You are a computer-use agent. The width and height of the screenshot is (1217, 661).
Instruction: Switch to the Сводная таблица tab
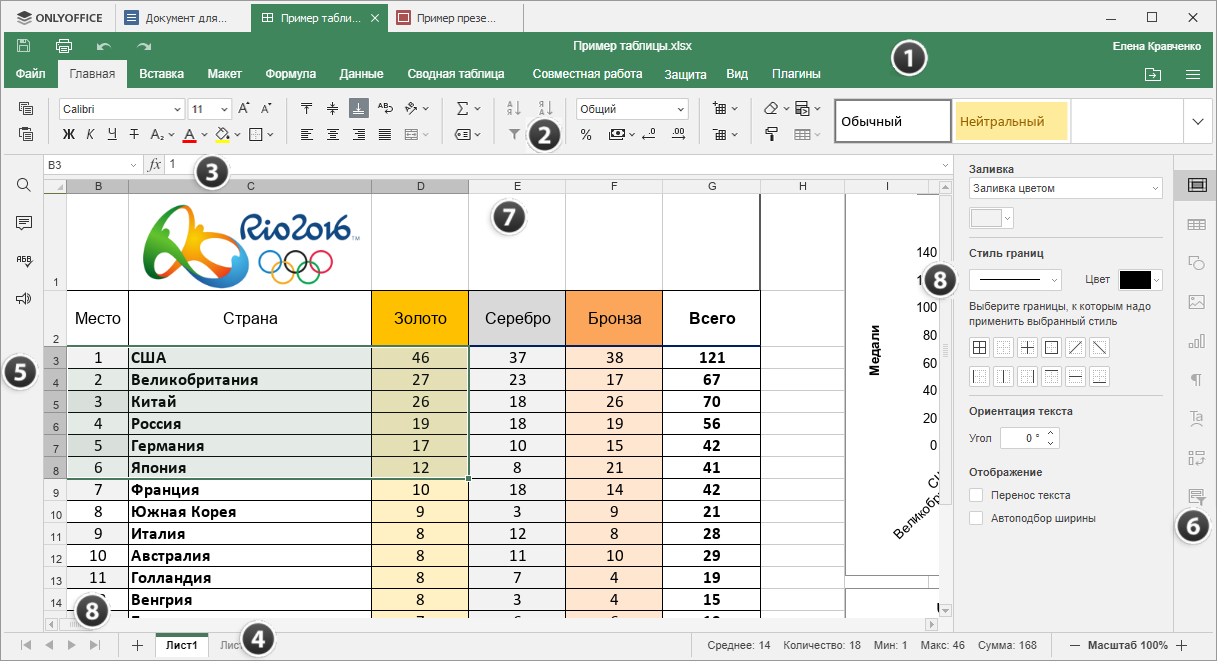coord(456,73)
